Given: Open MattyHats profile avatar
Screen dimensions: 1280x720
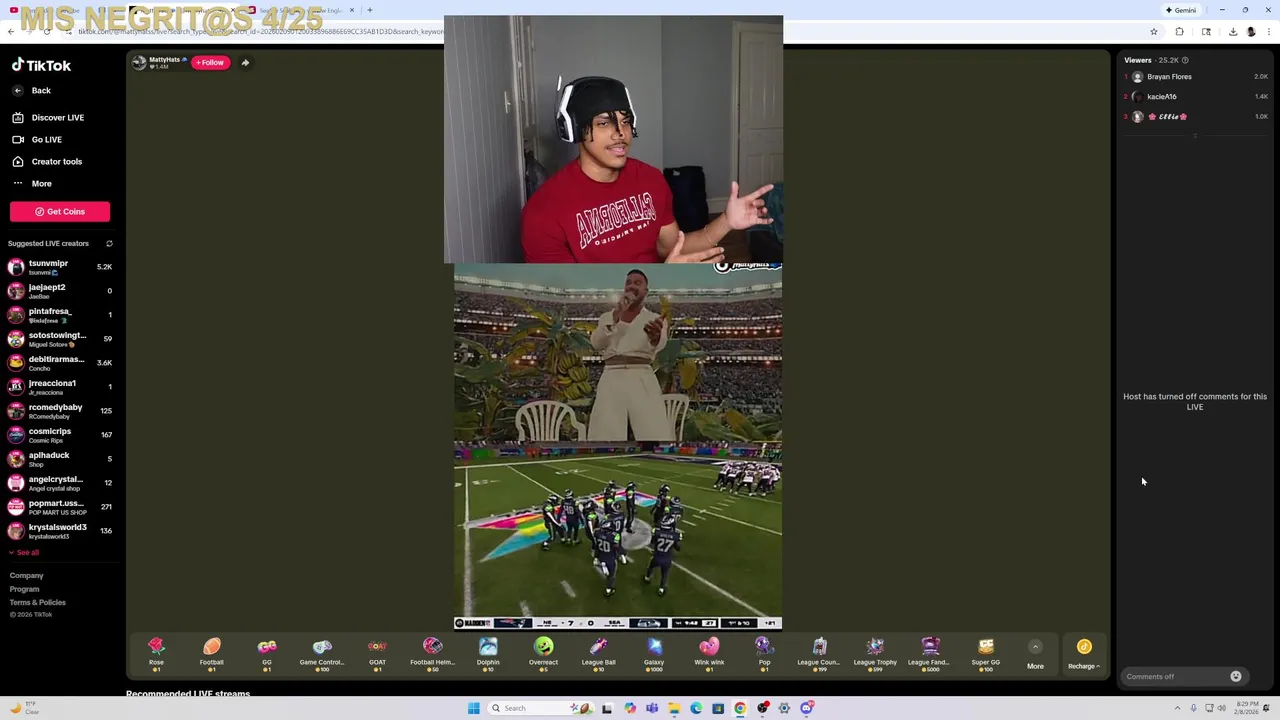Looking at the screenshot, I should click(139, 63).
